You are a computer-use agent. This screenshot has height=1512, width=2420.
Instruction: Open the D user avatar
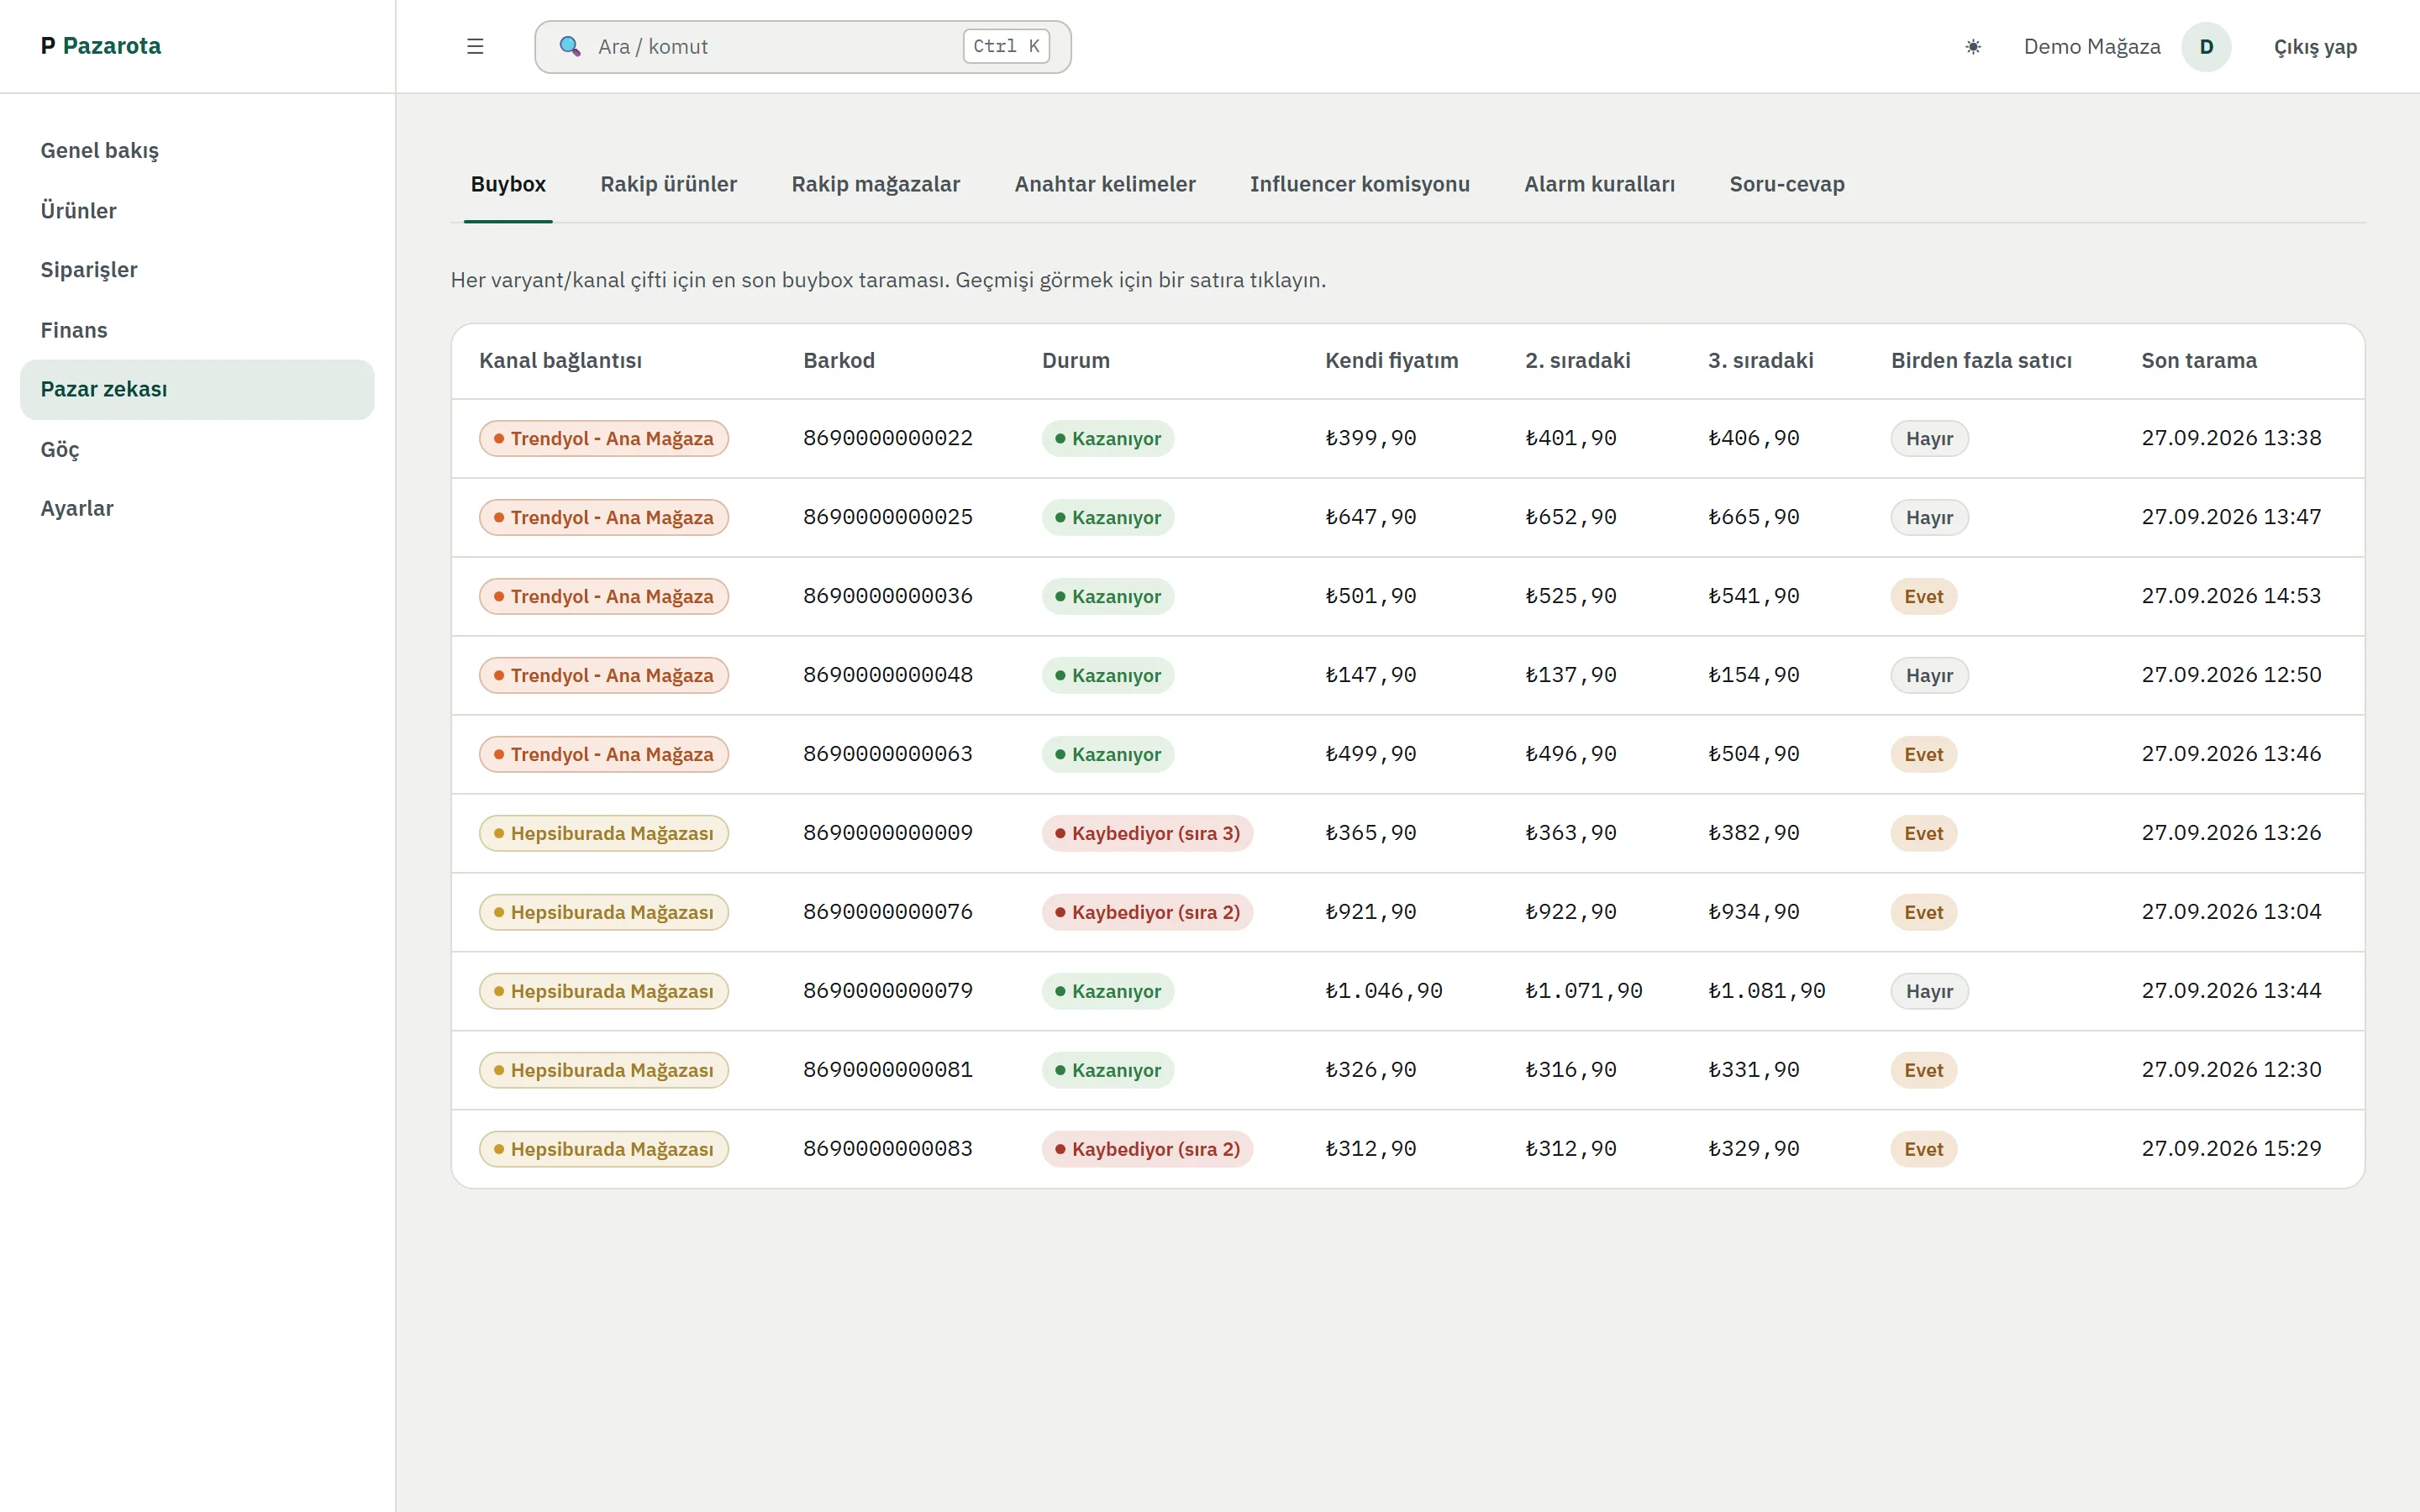click(x=2205, y=47)
